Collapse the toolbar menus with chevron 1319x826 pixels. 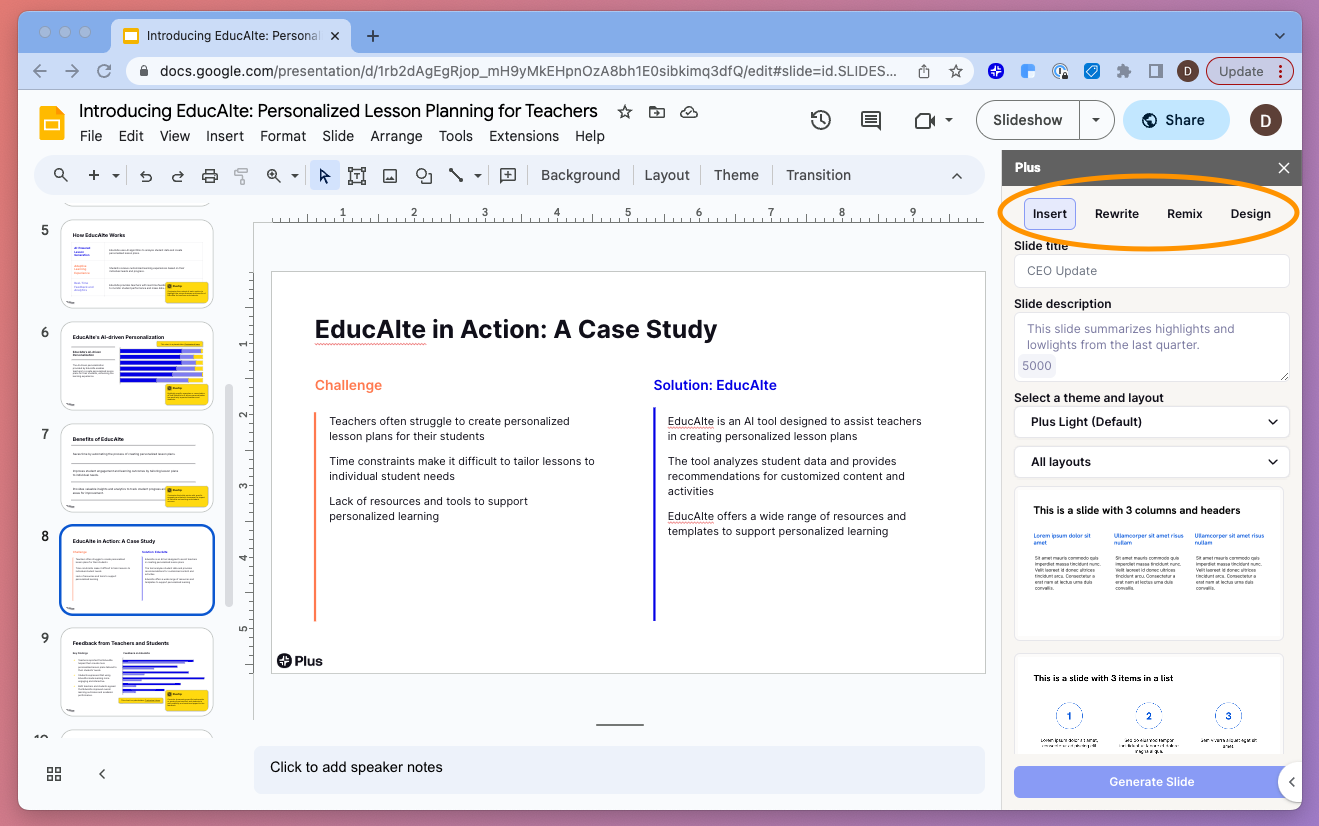click(957, 175)
